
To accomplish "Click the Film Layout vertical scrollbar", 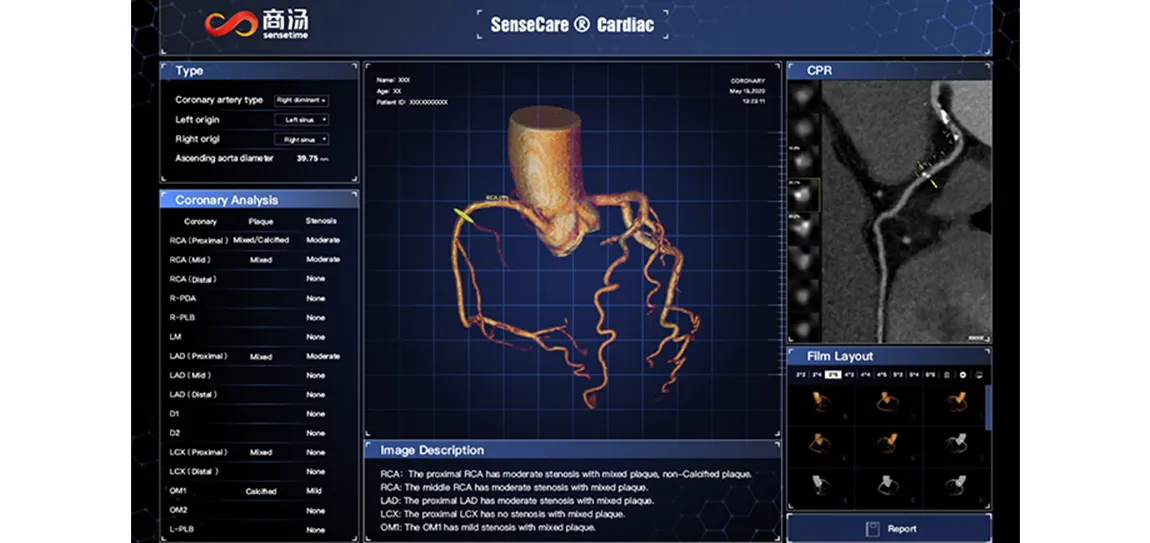I will pos(988,407).
